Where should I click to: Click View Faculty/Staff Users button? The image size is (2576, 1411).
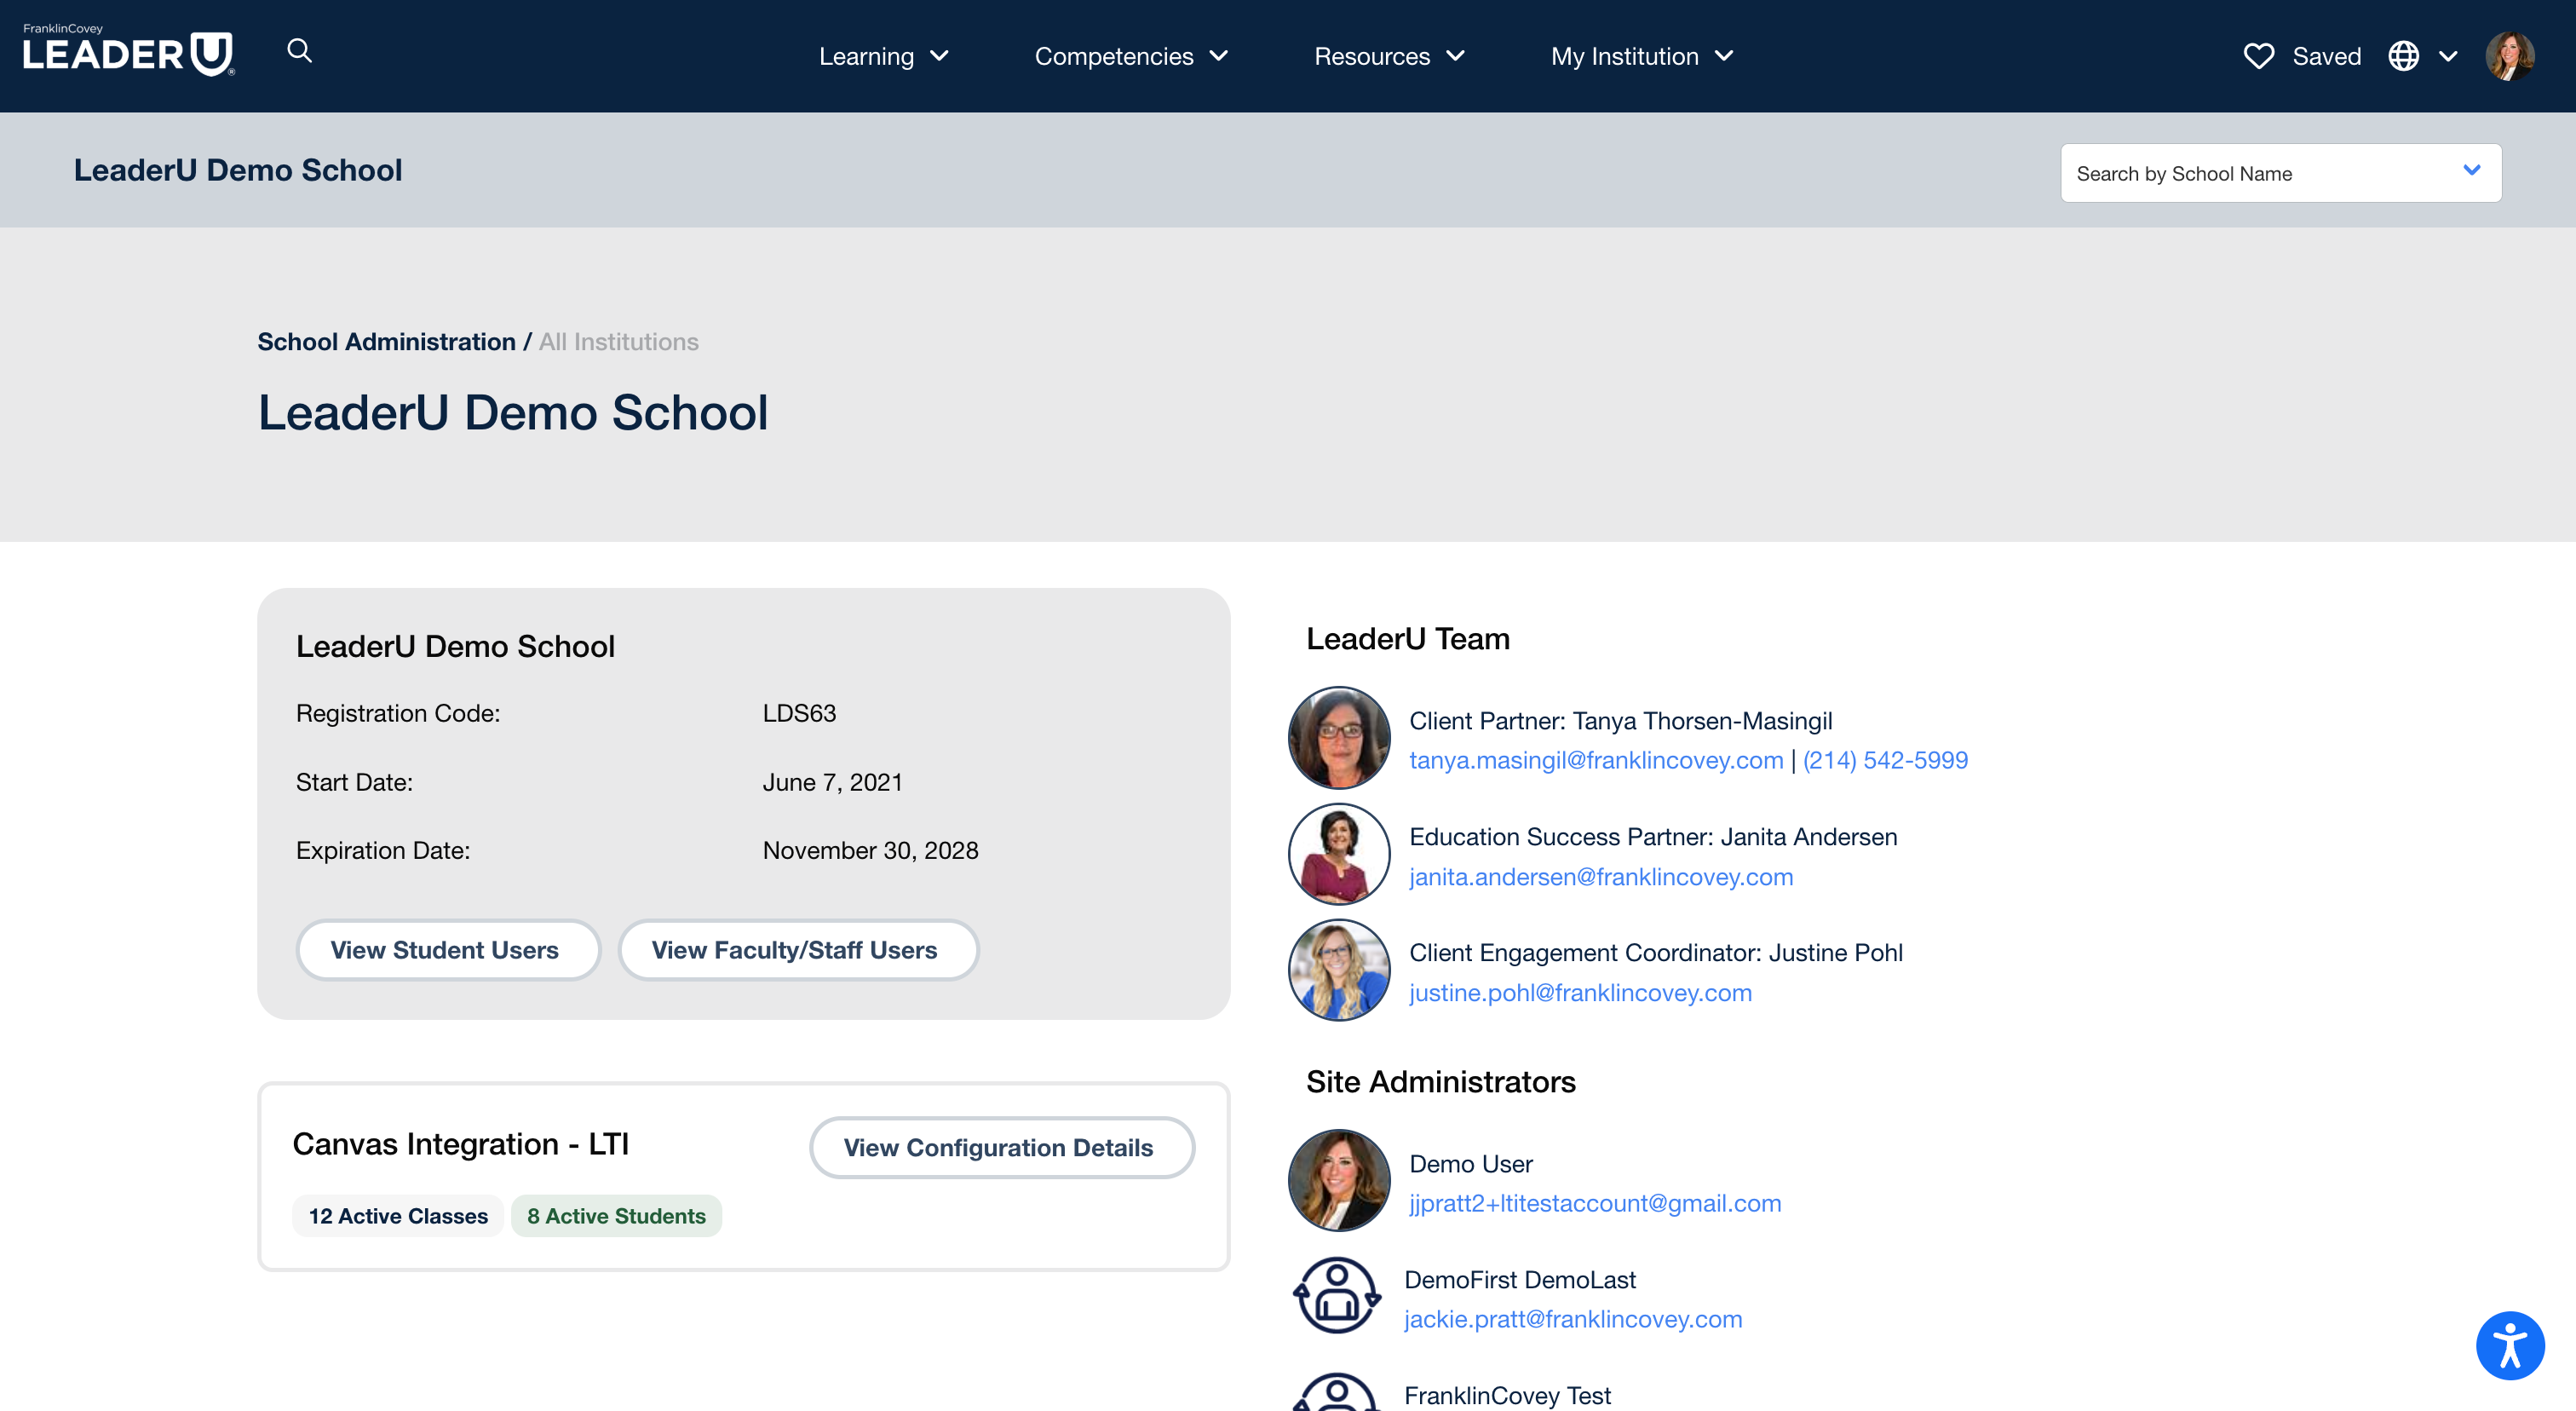(x=798, y=950)
